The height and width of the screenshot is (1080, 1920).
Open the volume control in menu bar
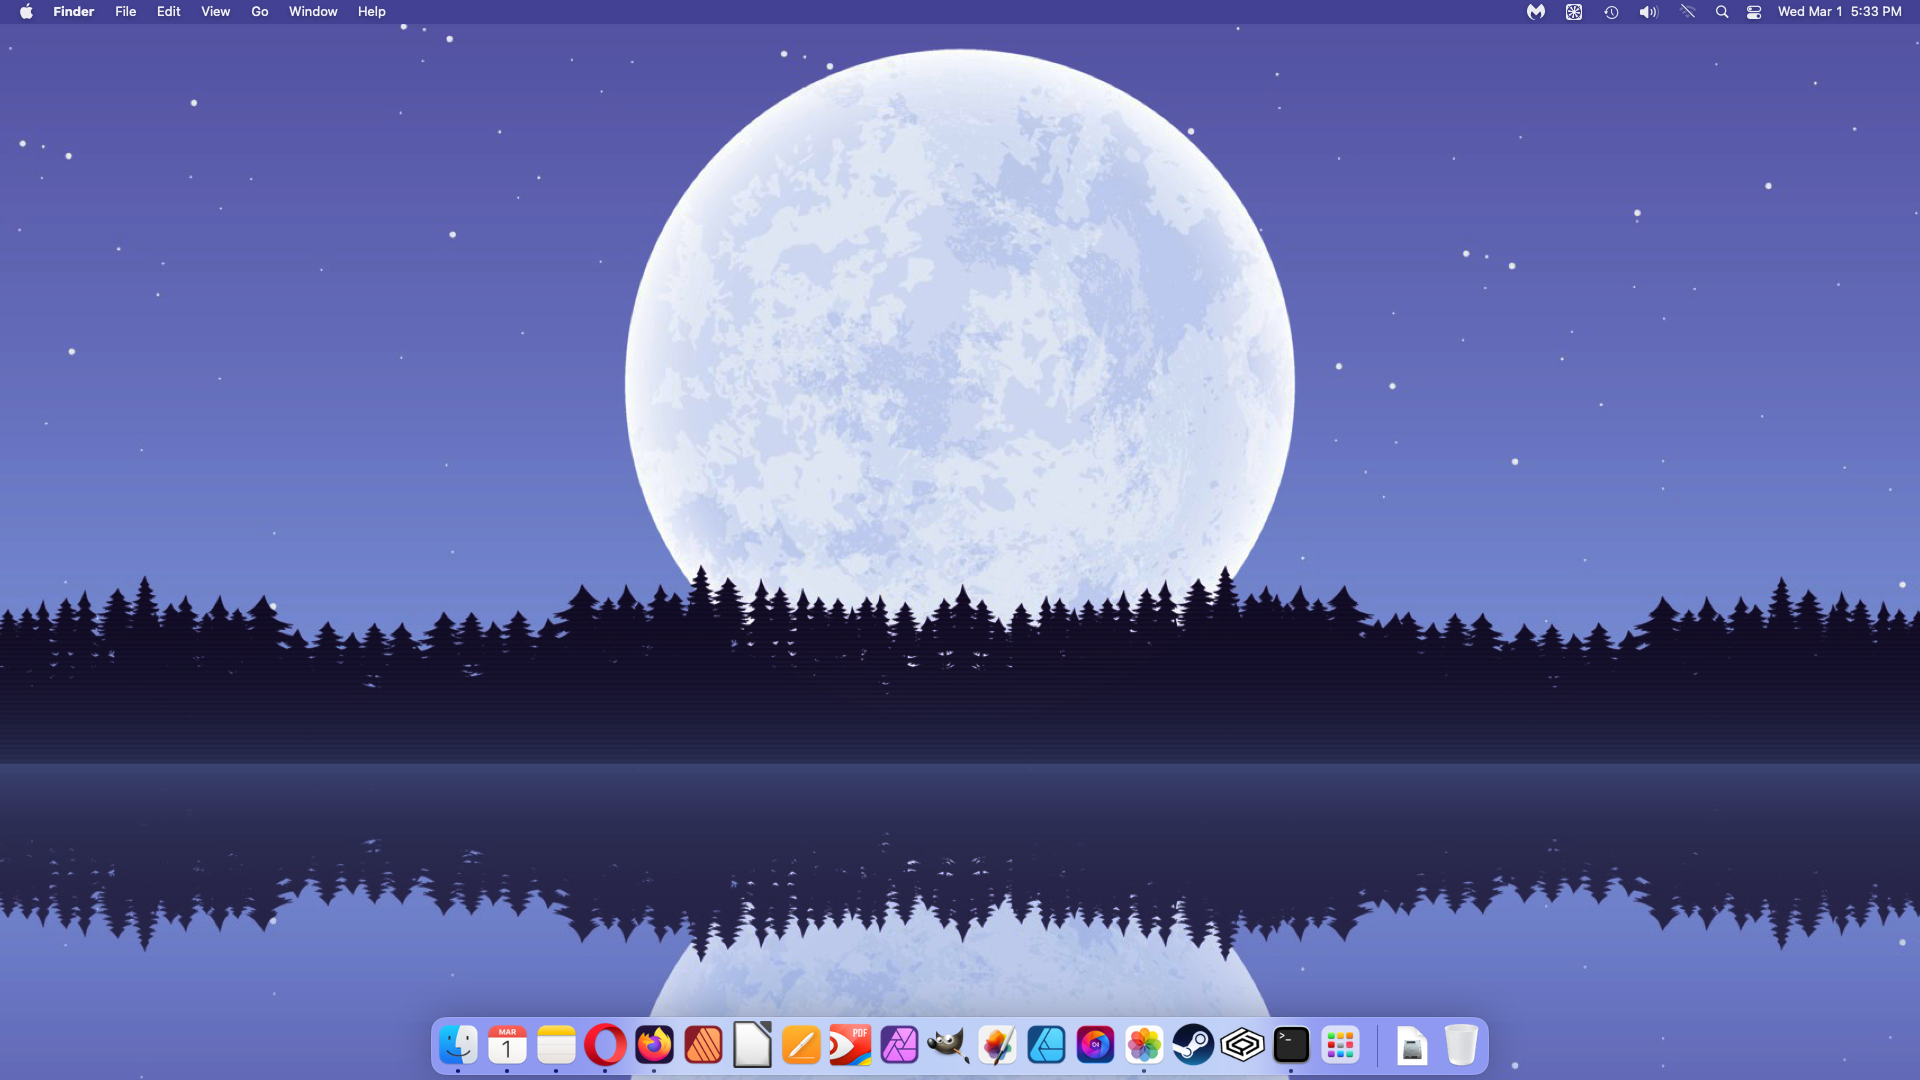tap(1648, 12)
